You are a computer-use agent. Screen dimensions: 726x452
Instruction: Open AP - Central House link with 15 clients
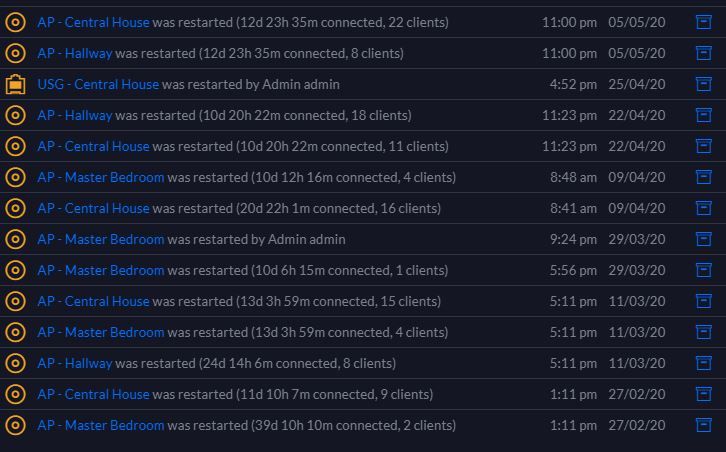pyautogui.click(x=93, y=301)
